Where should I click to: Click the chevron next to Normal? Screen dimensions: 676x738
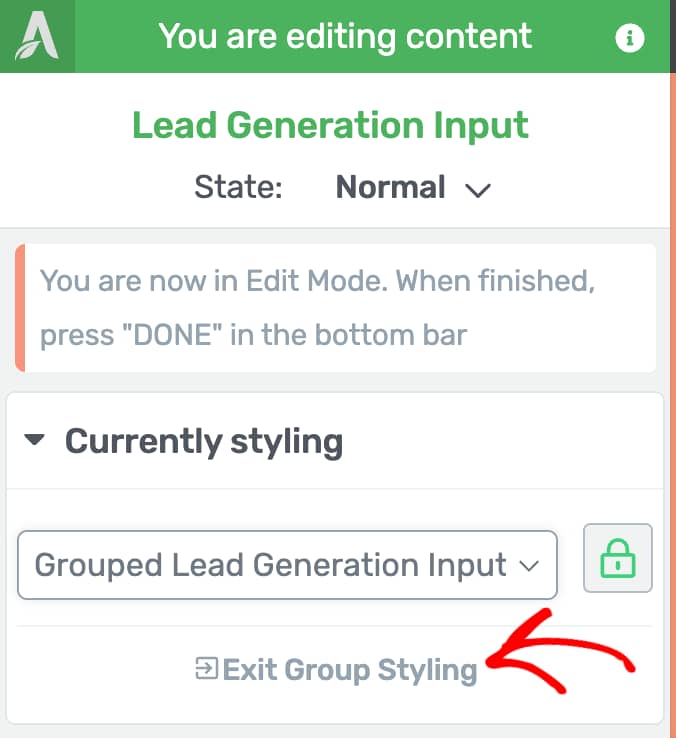(x=478, y=190)
